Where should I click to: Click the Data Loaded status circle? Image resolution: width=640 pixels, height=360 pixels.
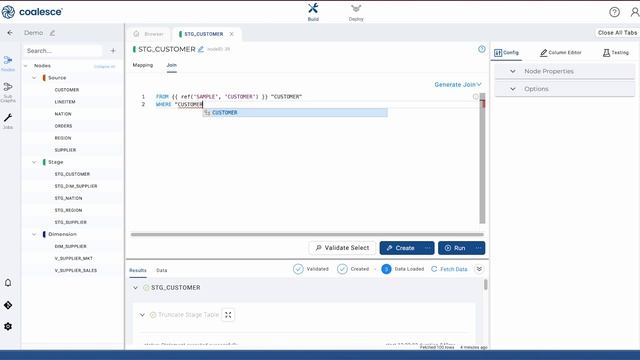(386, 269)
